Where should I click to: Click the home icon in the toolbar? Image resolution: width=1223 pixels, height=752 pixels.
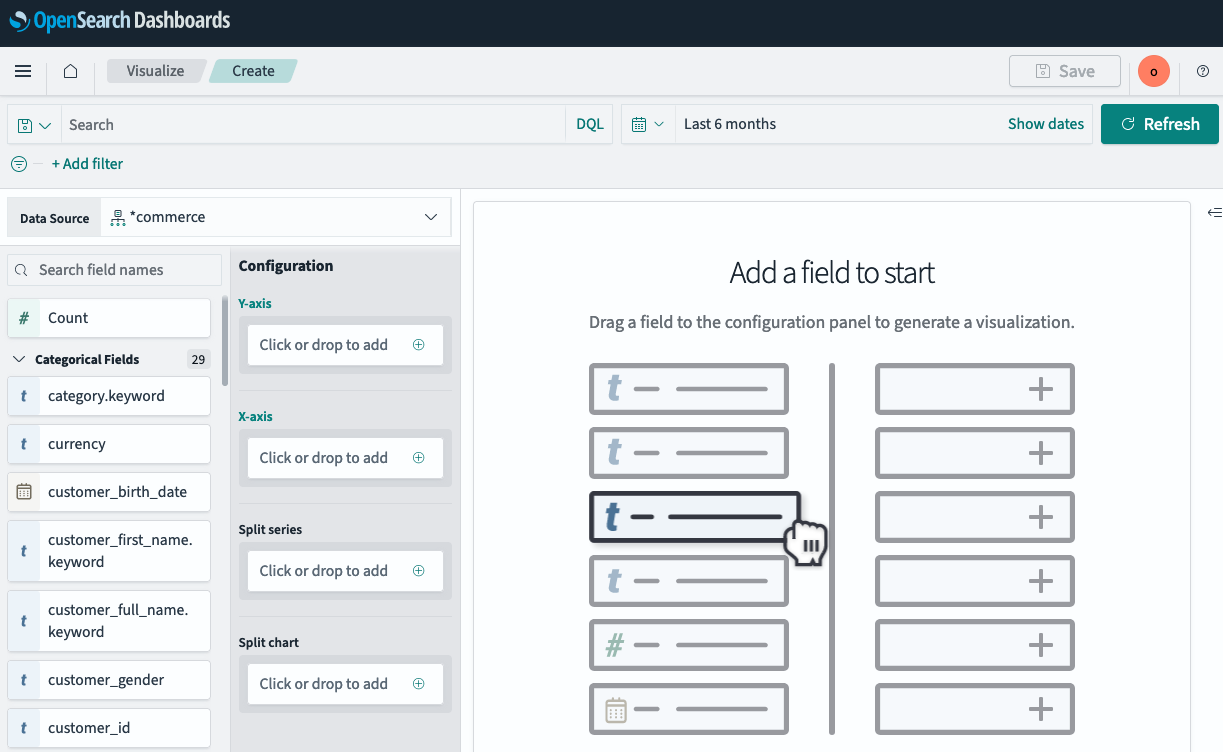[70, 71]
